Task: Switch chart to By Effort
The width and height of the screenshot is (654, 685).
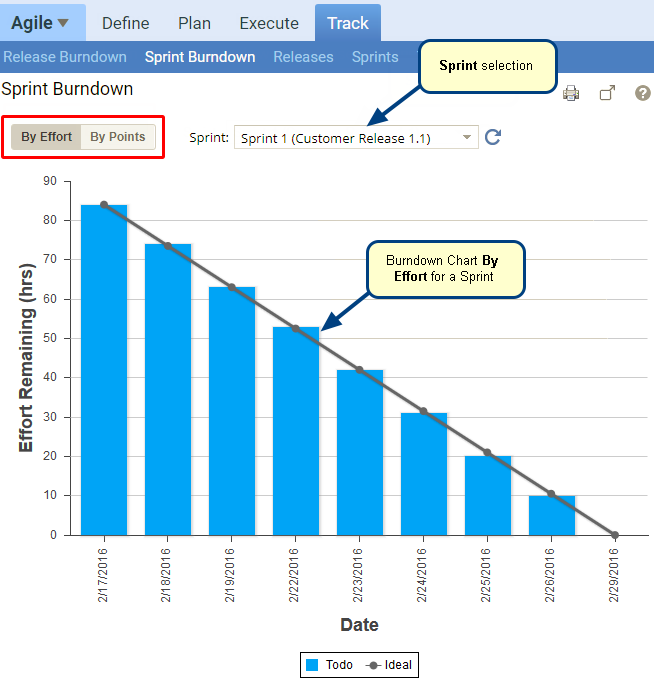Action: point(47,137)
